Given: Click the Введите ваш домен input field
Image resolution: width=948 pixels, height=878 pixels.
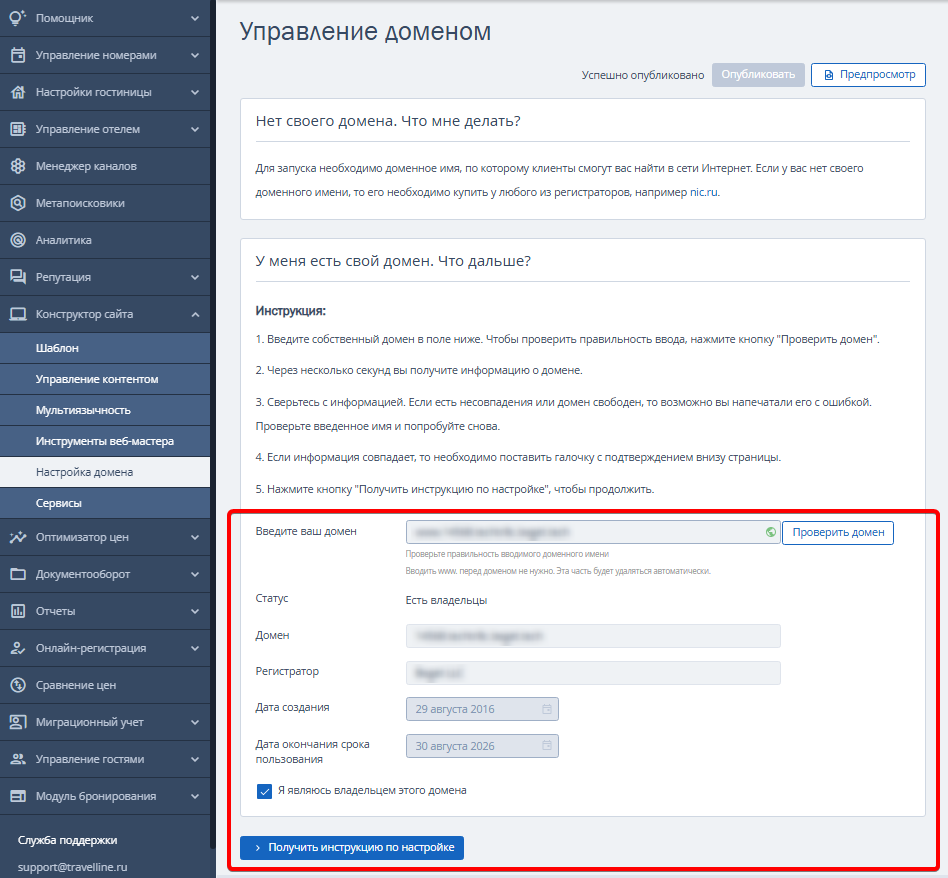Looking at the screenshot, I should click(592, 532).
